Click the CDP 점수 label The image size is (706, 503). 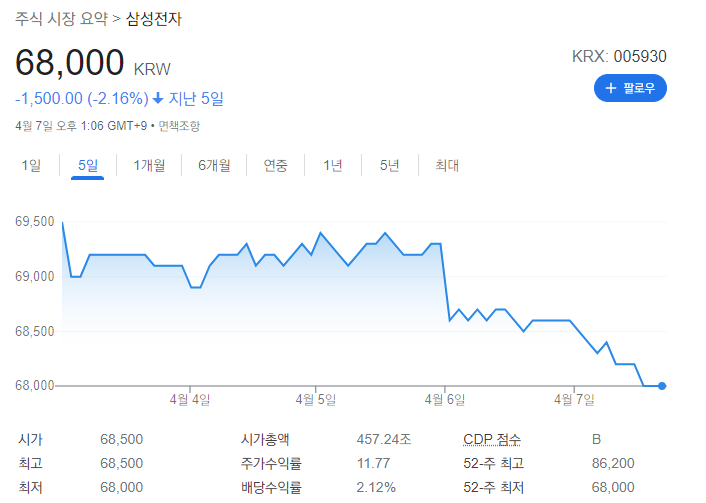[x=492, y=439]
